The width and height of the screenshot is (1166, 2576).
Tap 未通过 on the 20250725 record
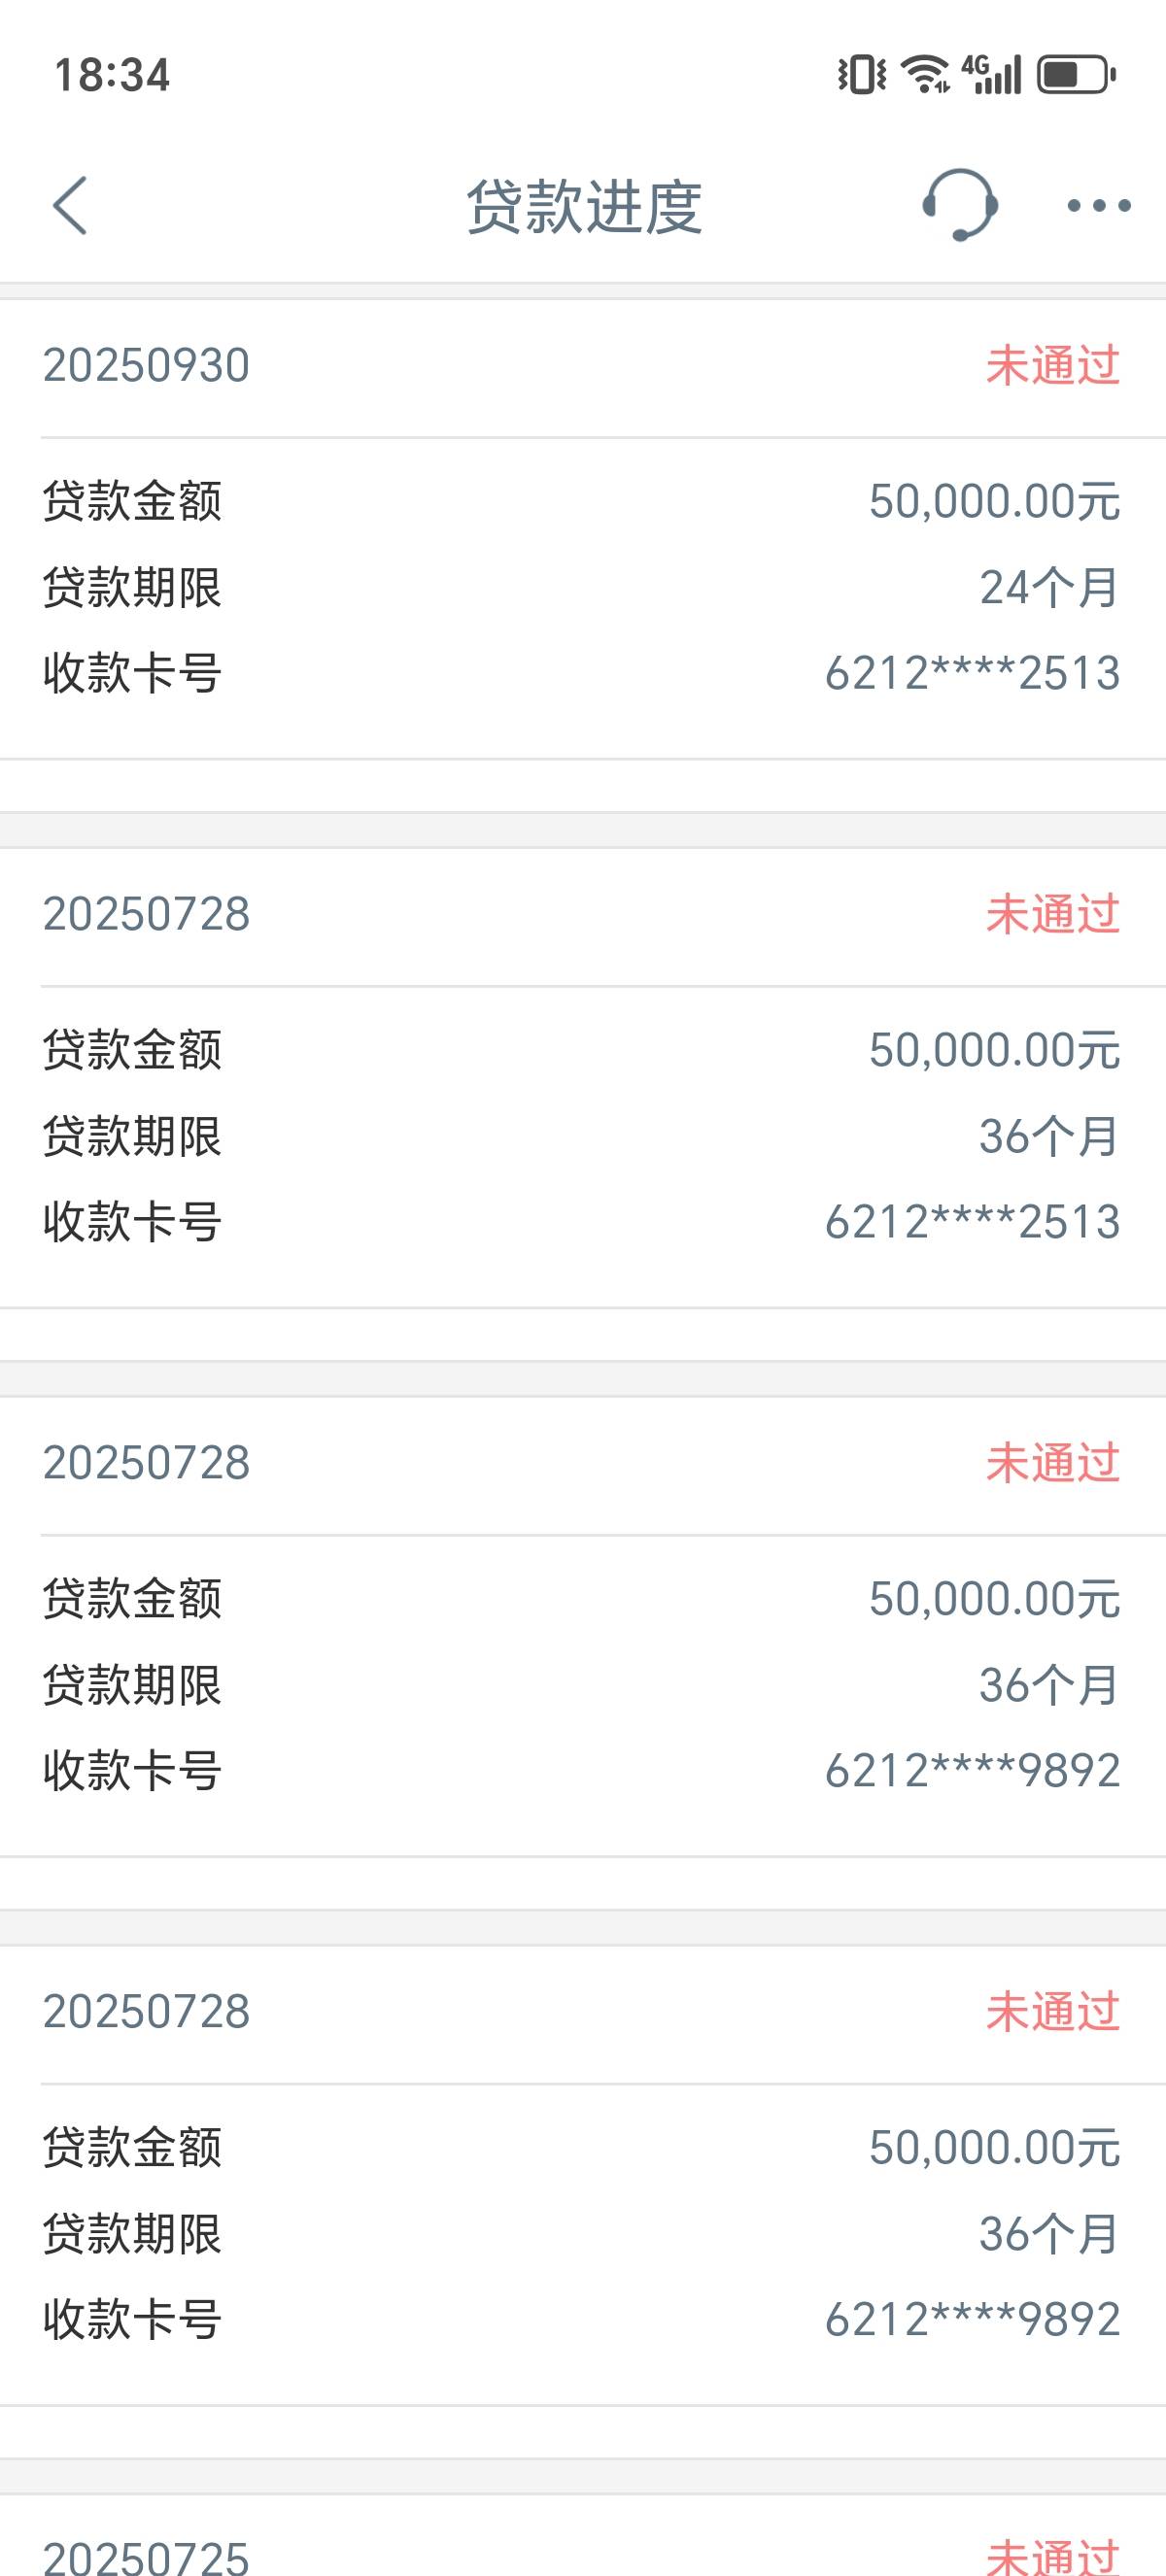1052,2555
